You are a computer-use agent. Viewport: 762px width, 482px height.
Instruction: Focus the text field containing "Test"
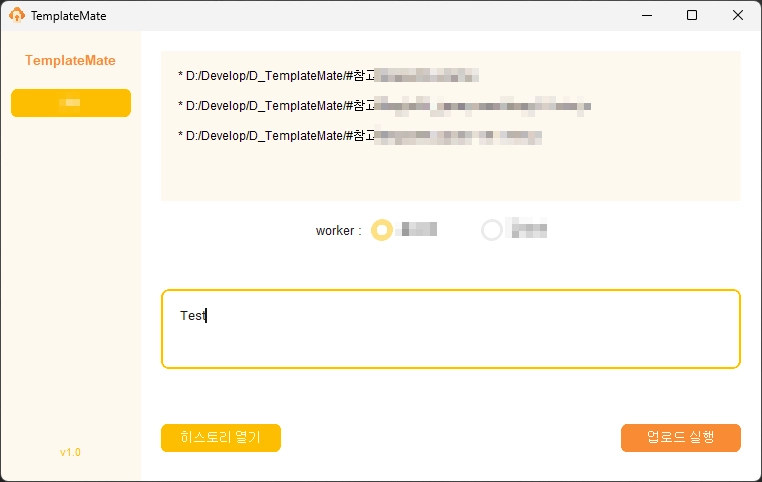[450, 329]
